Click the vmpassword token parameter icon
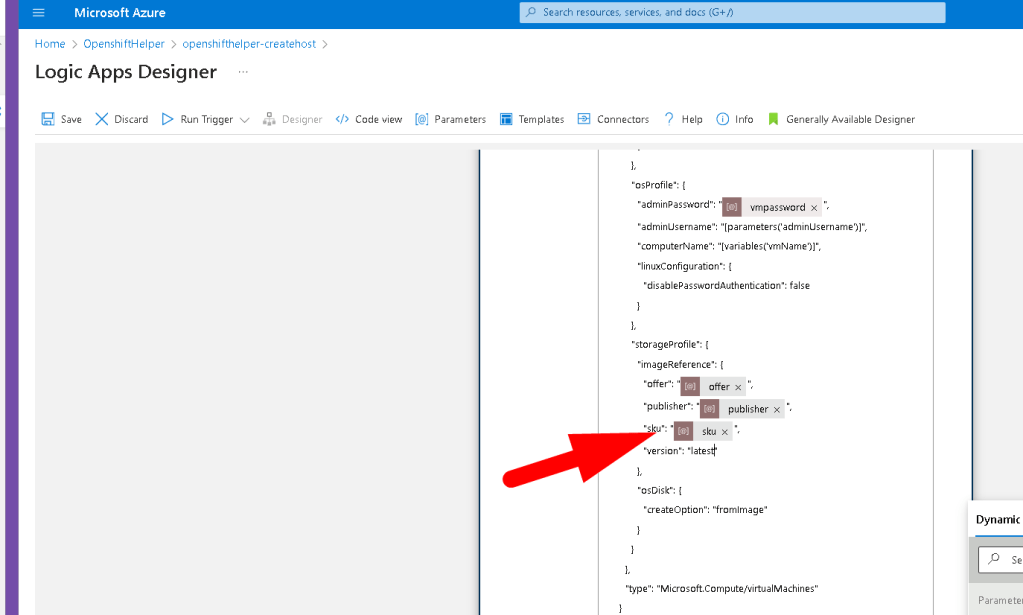Screen dimensions: 1023x615 731,207
